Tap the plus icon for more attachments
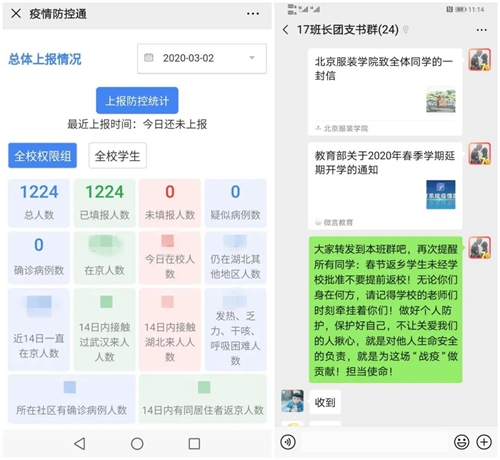 tap(484, 442)
